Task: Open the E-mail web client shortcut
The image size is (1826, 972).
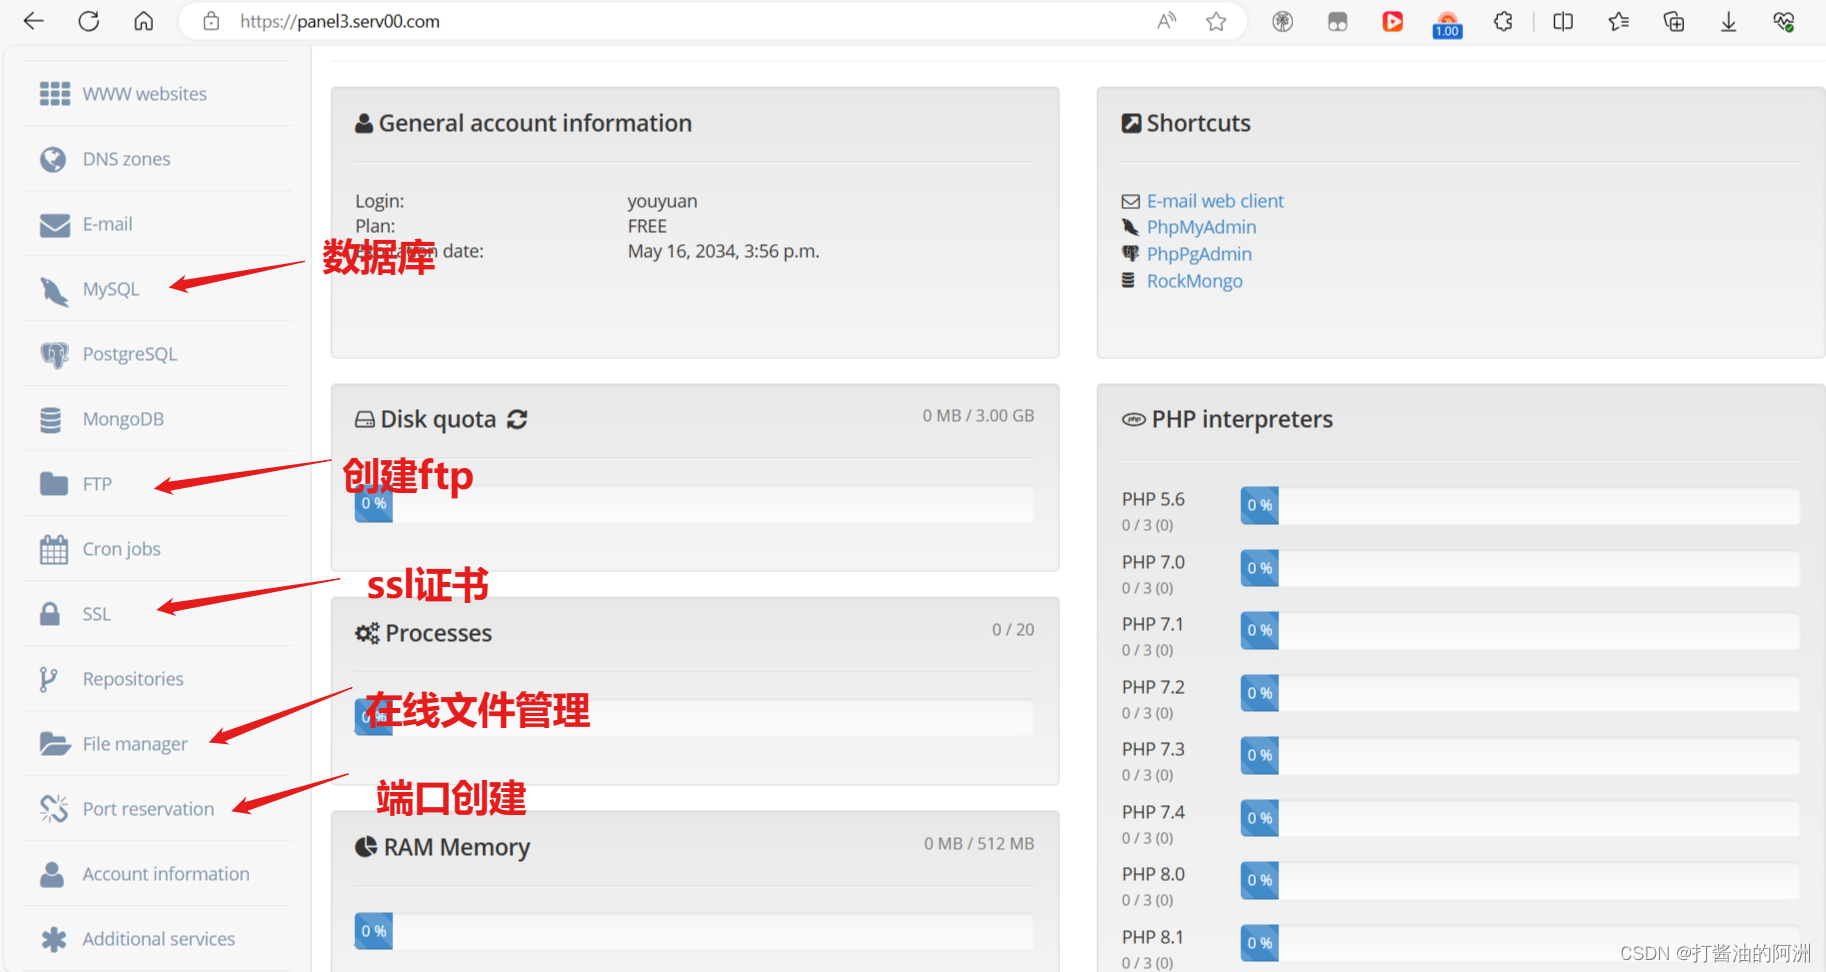Action: tap(1215, 200)
